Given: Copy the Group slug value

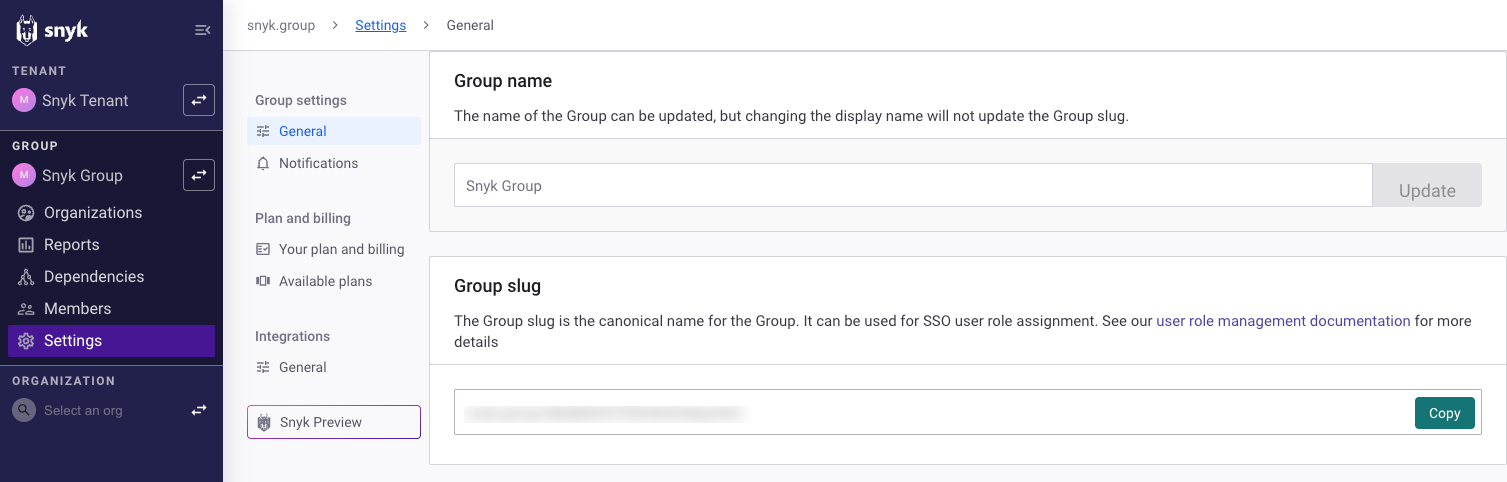Looking at the screenshot, I should click(1444, 413).
